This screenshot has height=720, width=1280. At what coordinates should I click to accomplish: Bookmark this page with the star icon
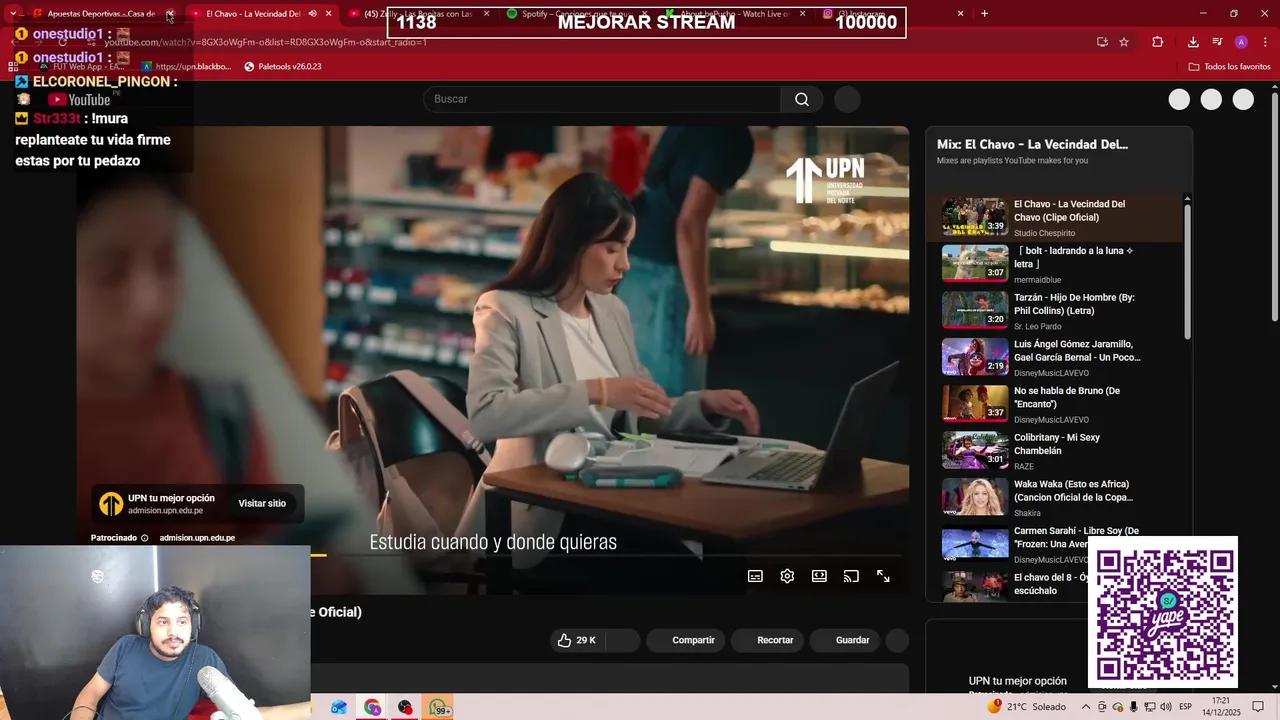click(1124, 42)
